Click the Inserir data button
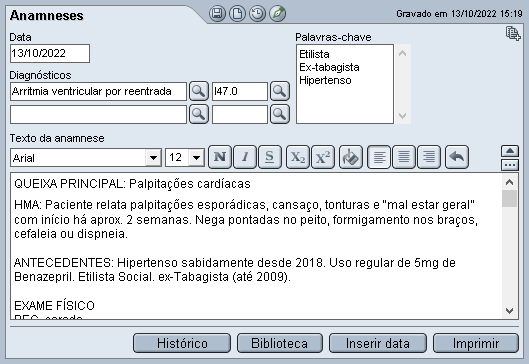The height and width of the screenshot is (364, 529). (378, 343)
